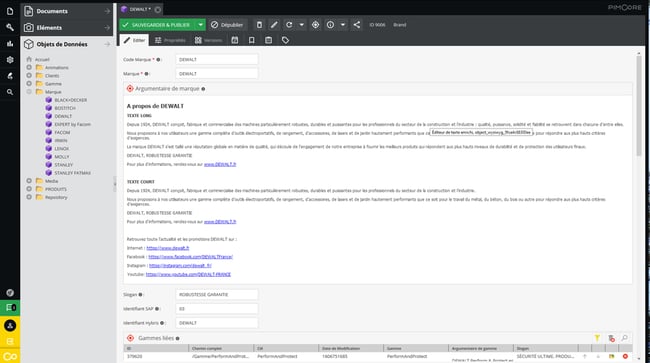Click the Dépublier button
650x363 pixels.
tap(227, 25)
